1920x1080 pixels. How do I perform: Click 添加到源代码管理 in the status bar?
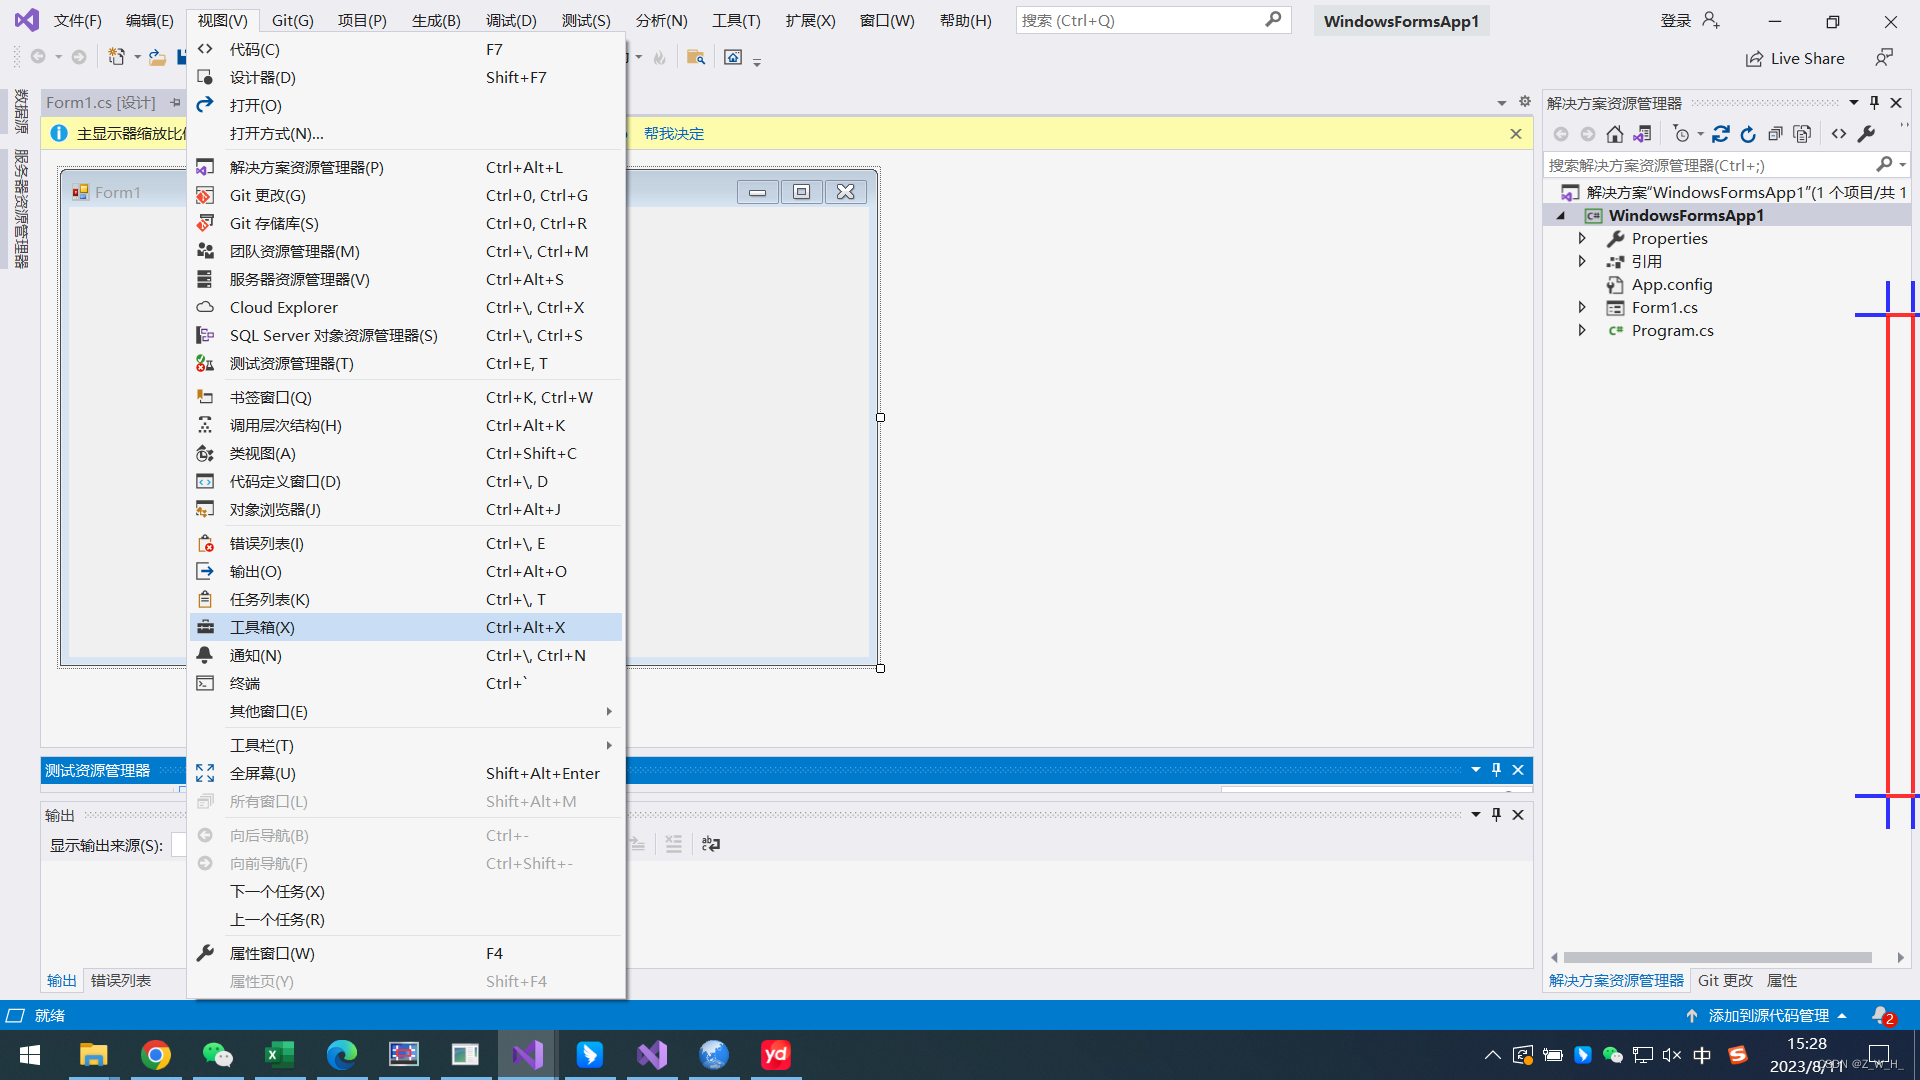1768,1016
